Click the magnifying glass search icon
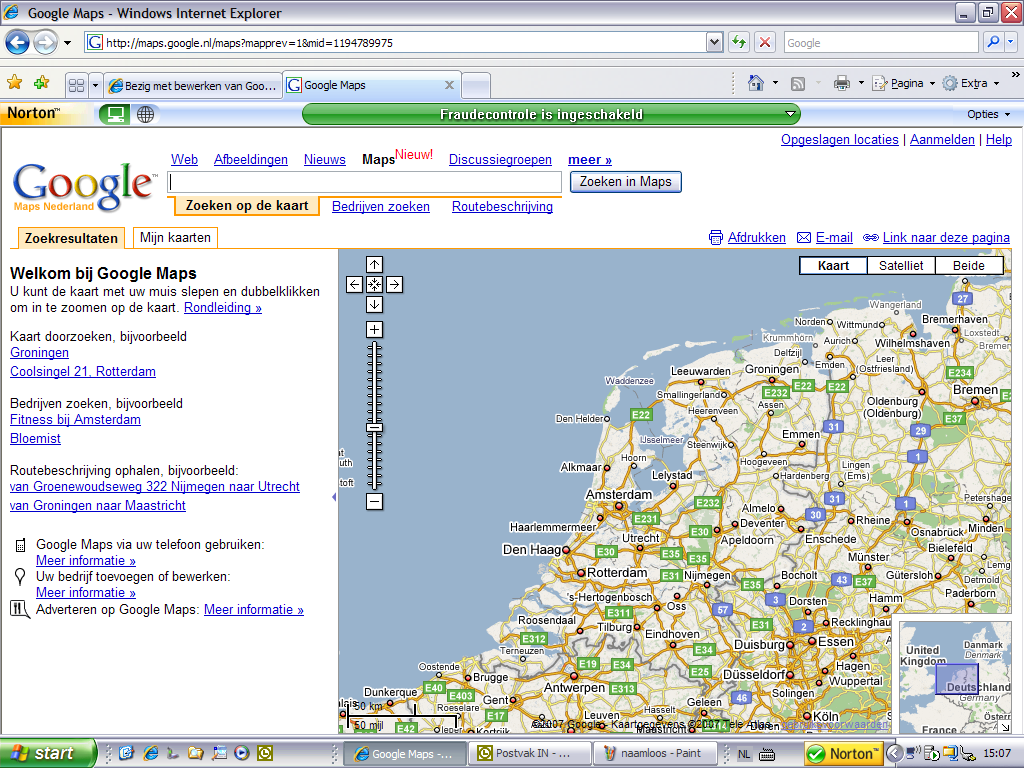1024x768 pixels. click(993, 42)
